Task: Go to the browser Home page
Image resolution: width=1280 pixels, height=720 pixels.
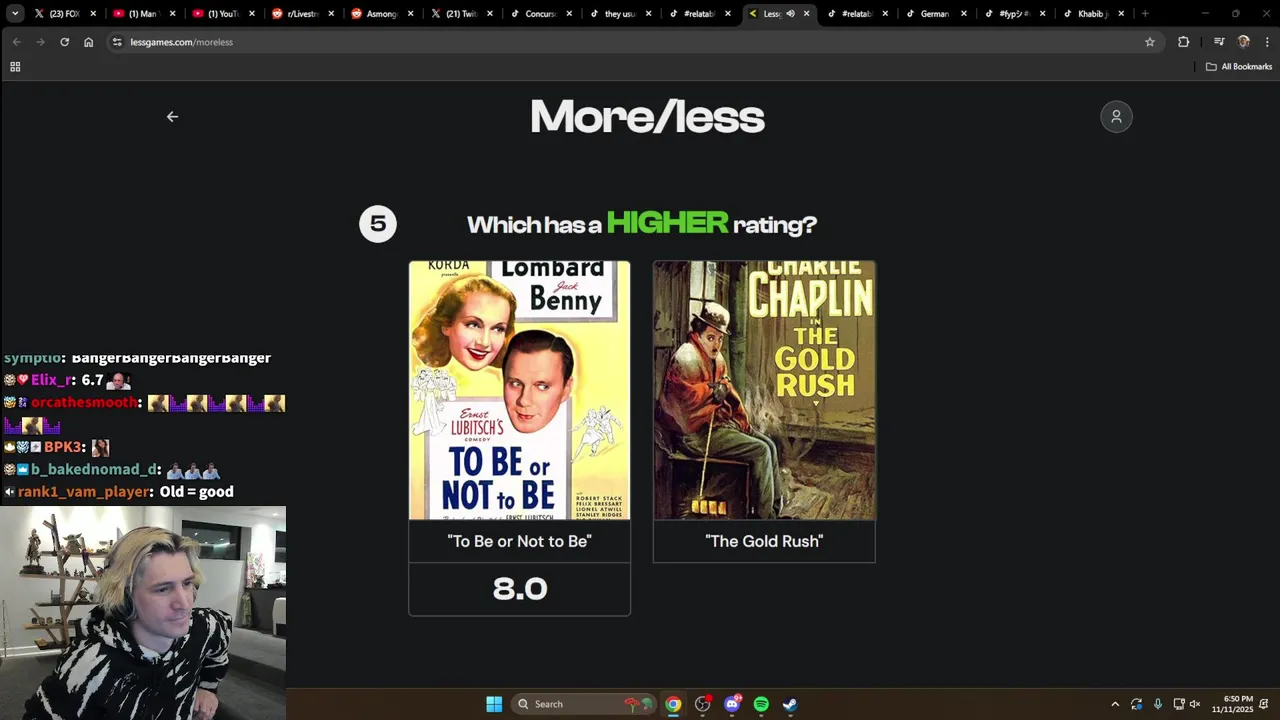Action: [88, 42]
